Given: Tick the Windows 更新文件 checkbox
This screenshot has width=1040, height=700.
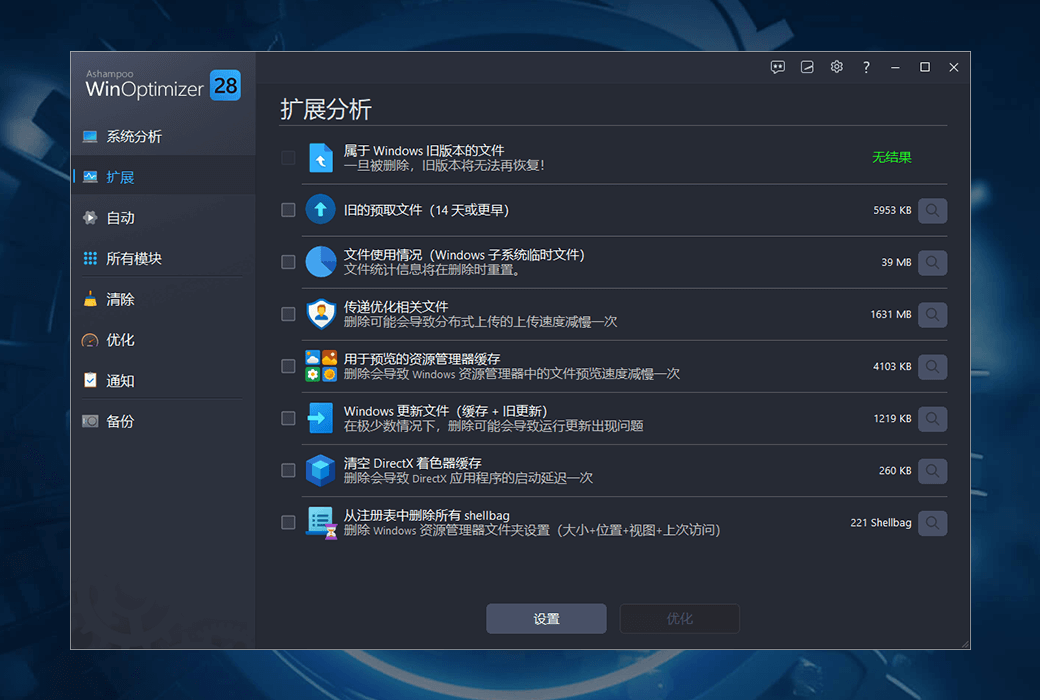Looking at the screenshot, I should [288, 418].
